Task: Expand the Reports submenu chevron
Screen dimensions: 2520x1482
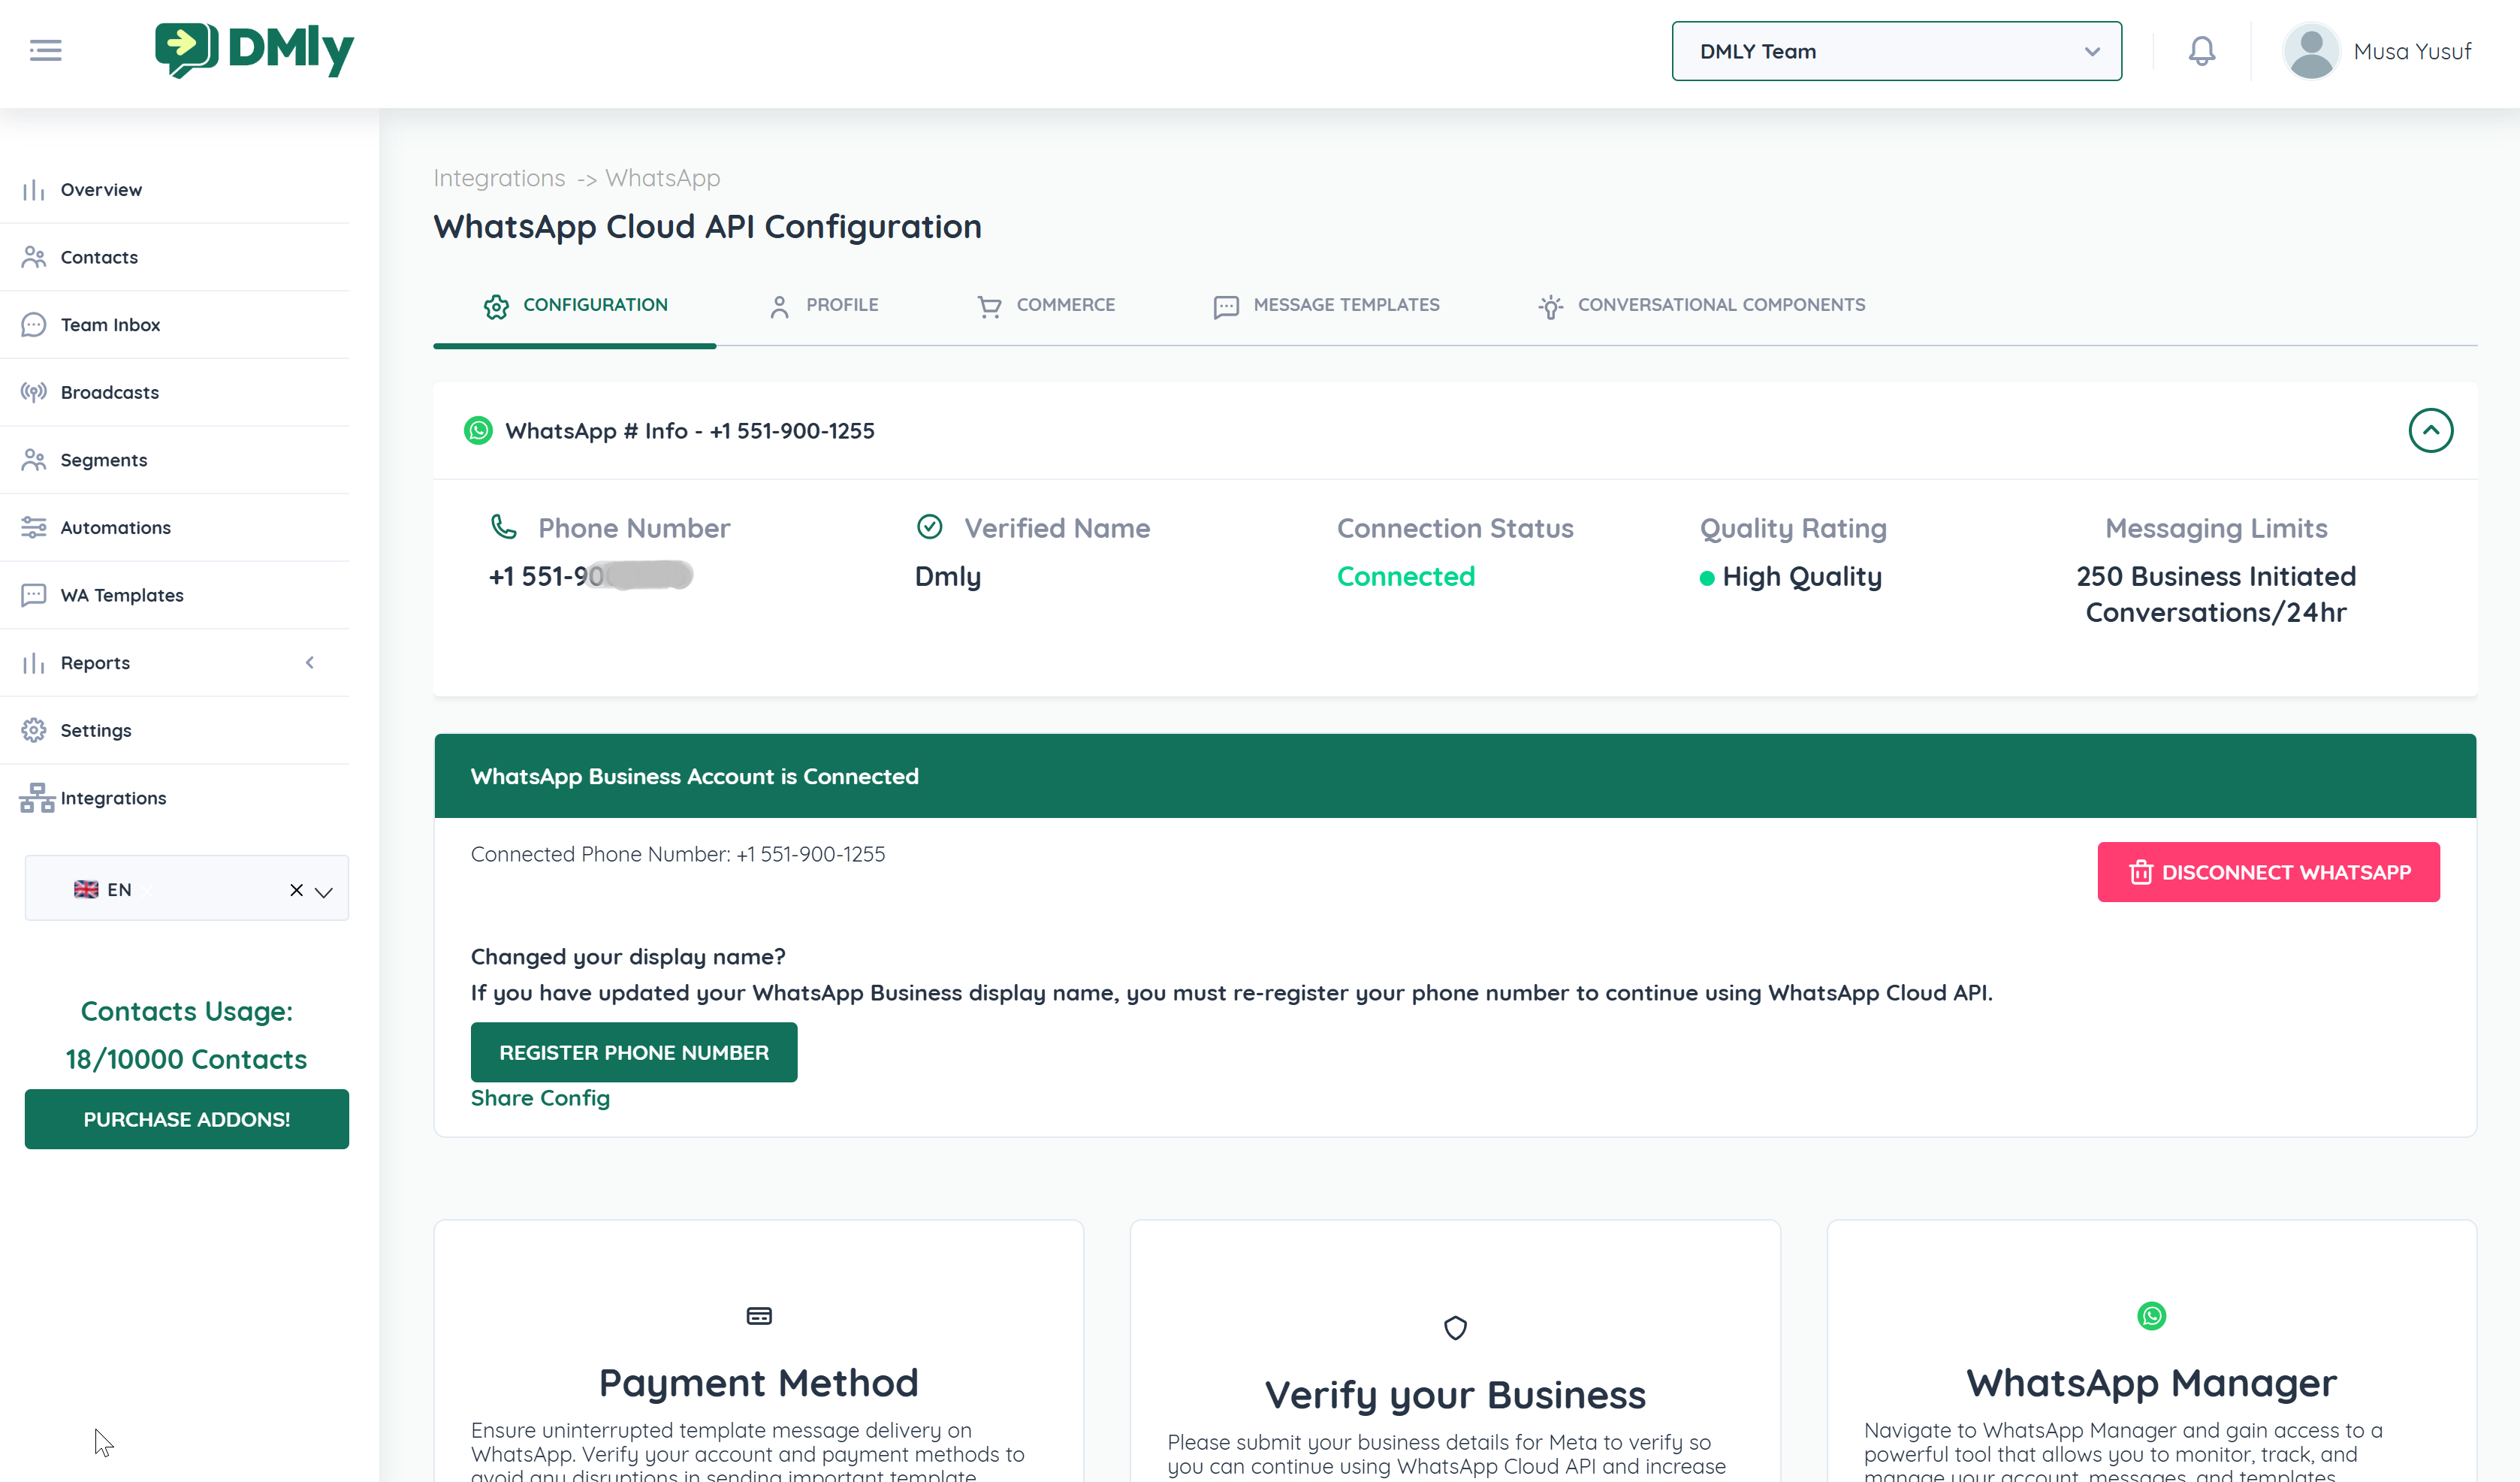Action: coord(310,662)
